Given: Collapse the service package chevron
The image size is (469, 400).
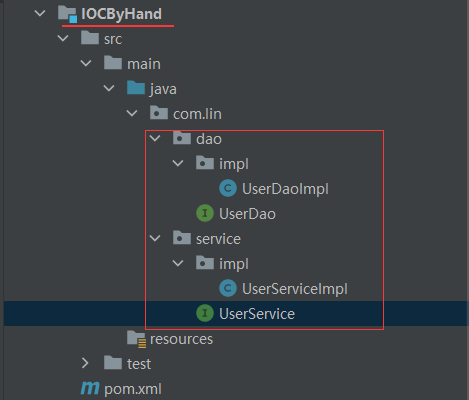Looking at the screenshot, I should pyautogui.click(x=155, y=238).
